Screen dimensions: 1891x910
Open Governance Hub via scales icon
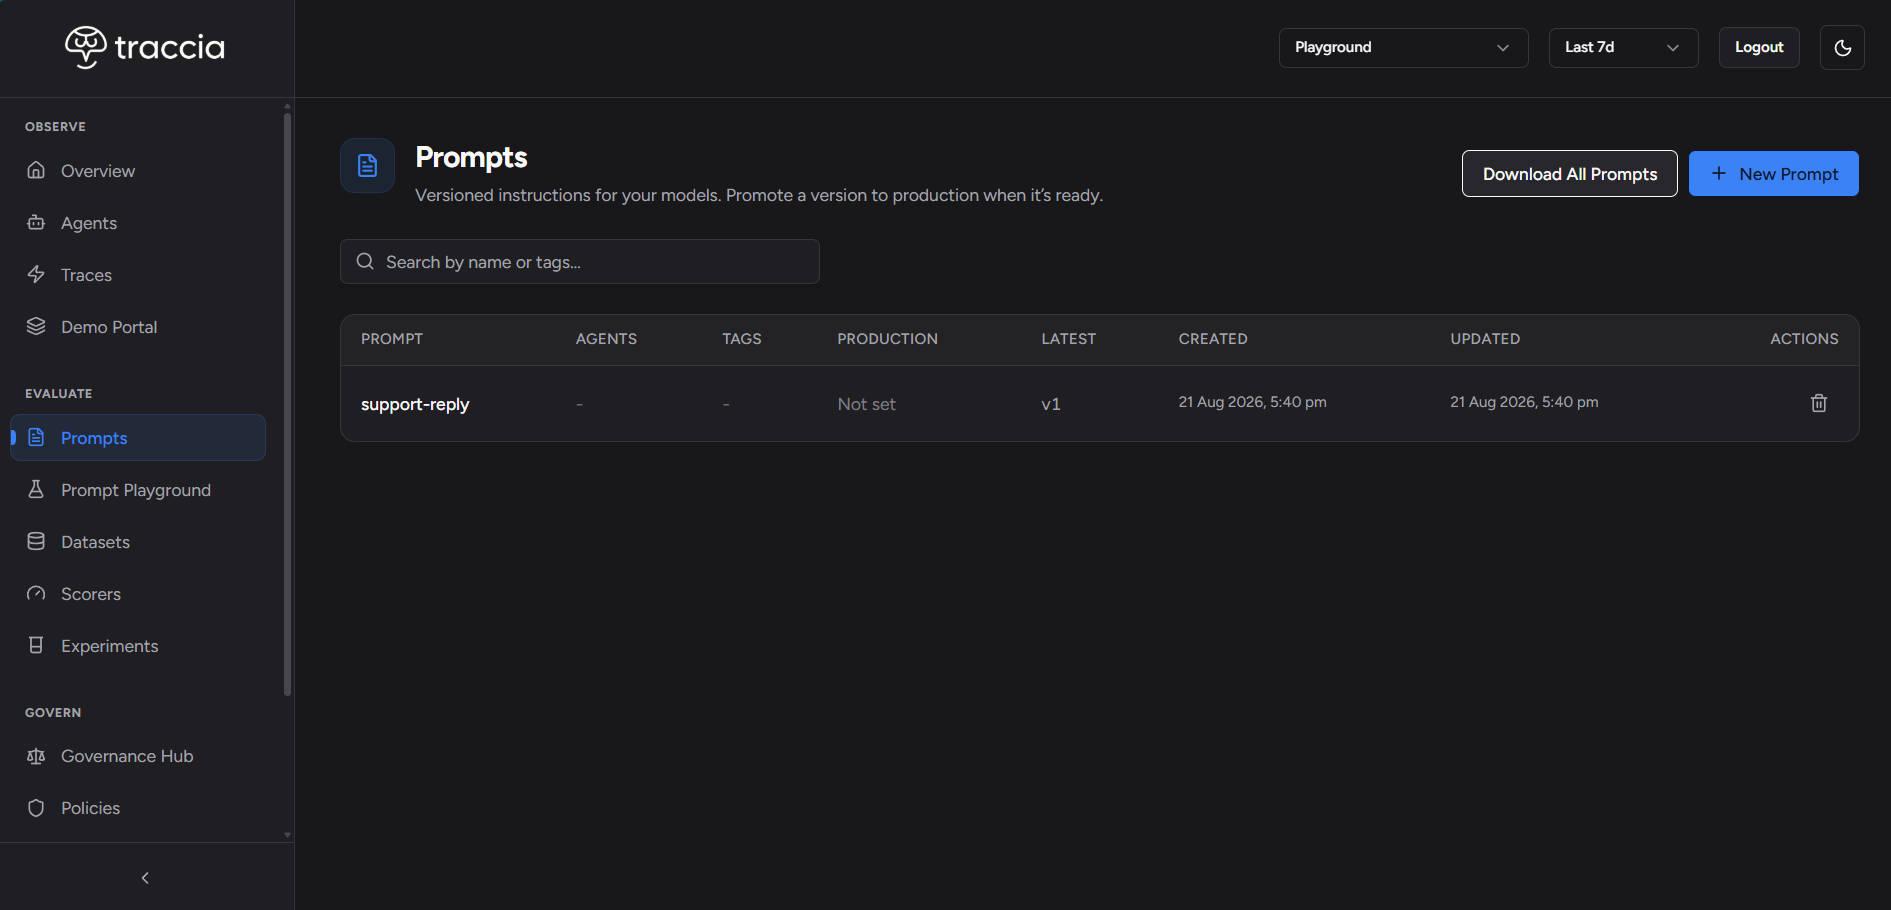coord(36,756)
